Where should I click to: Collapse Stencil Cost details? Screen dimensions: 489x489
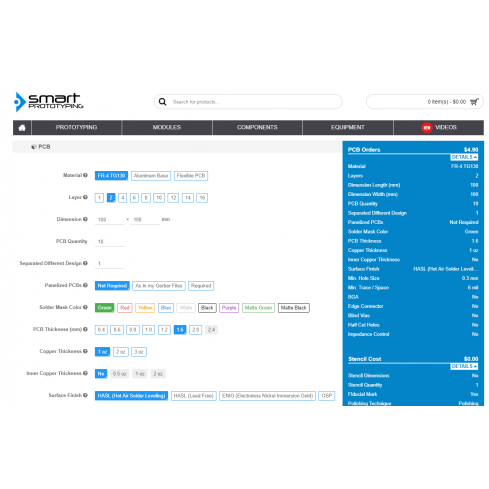coord(464,366)
